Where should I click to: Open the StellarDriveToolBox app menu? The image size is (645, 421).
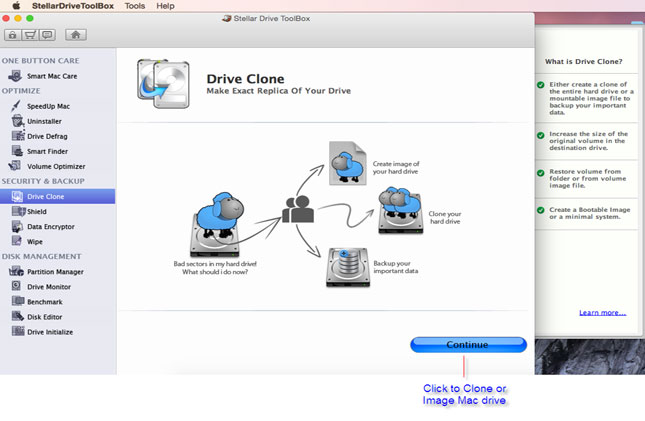[x=72, y=6]
